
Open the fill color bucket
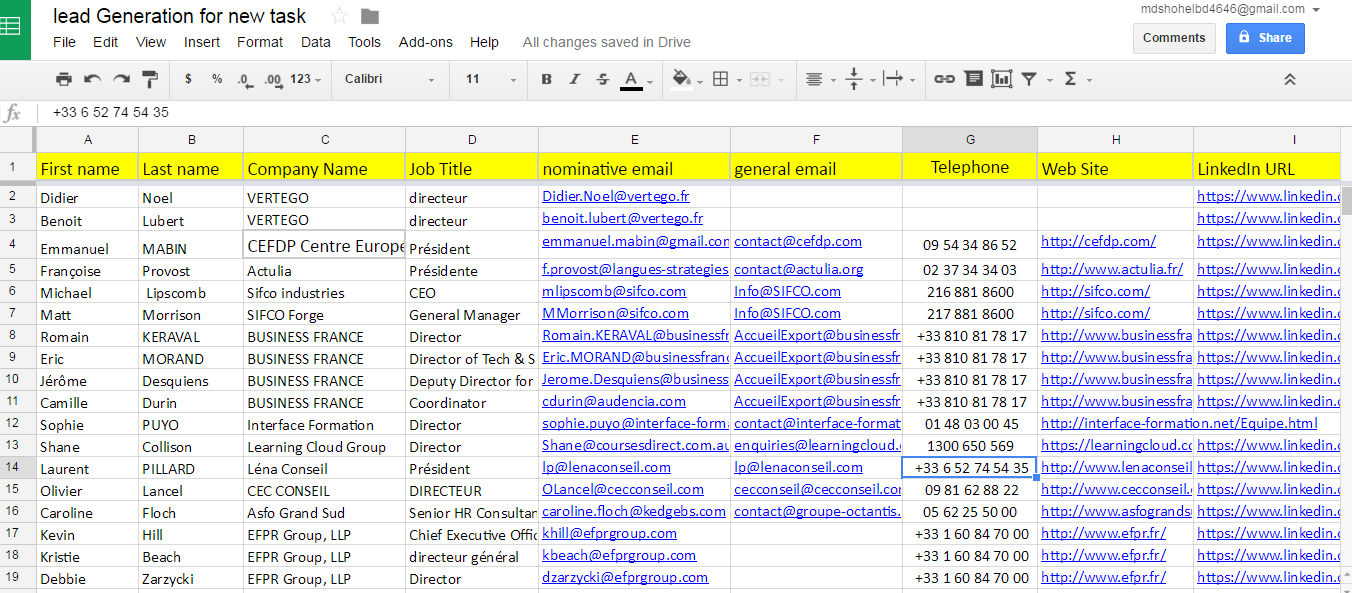(x=685, y=79)
